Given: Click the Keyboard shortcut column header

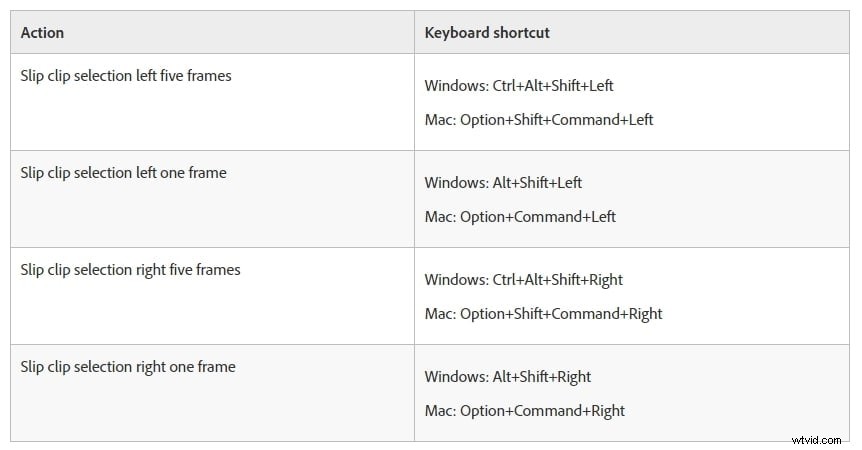Looking at the screenshot, I should pyautogui.click(x=487, y=33).
